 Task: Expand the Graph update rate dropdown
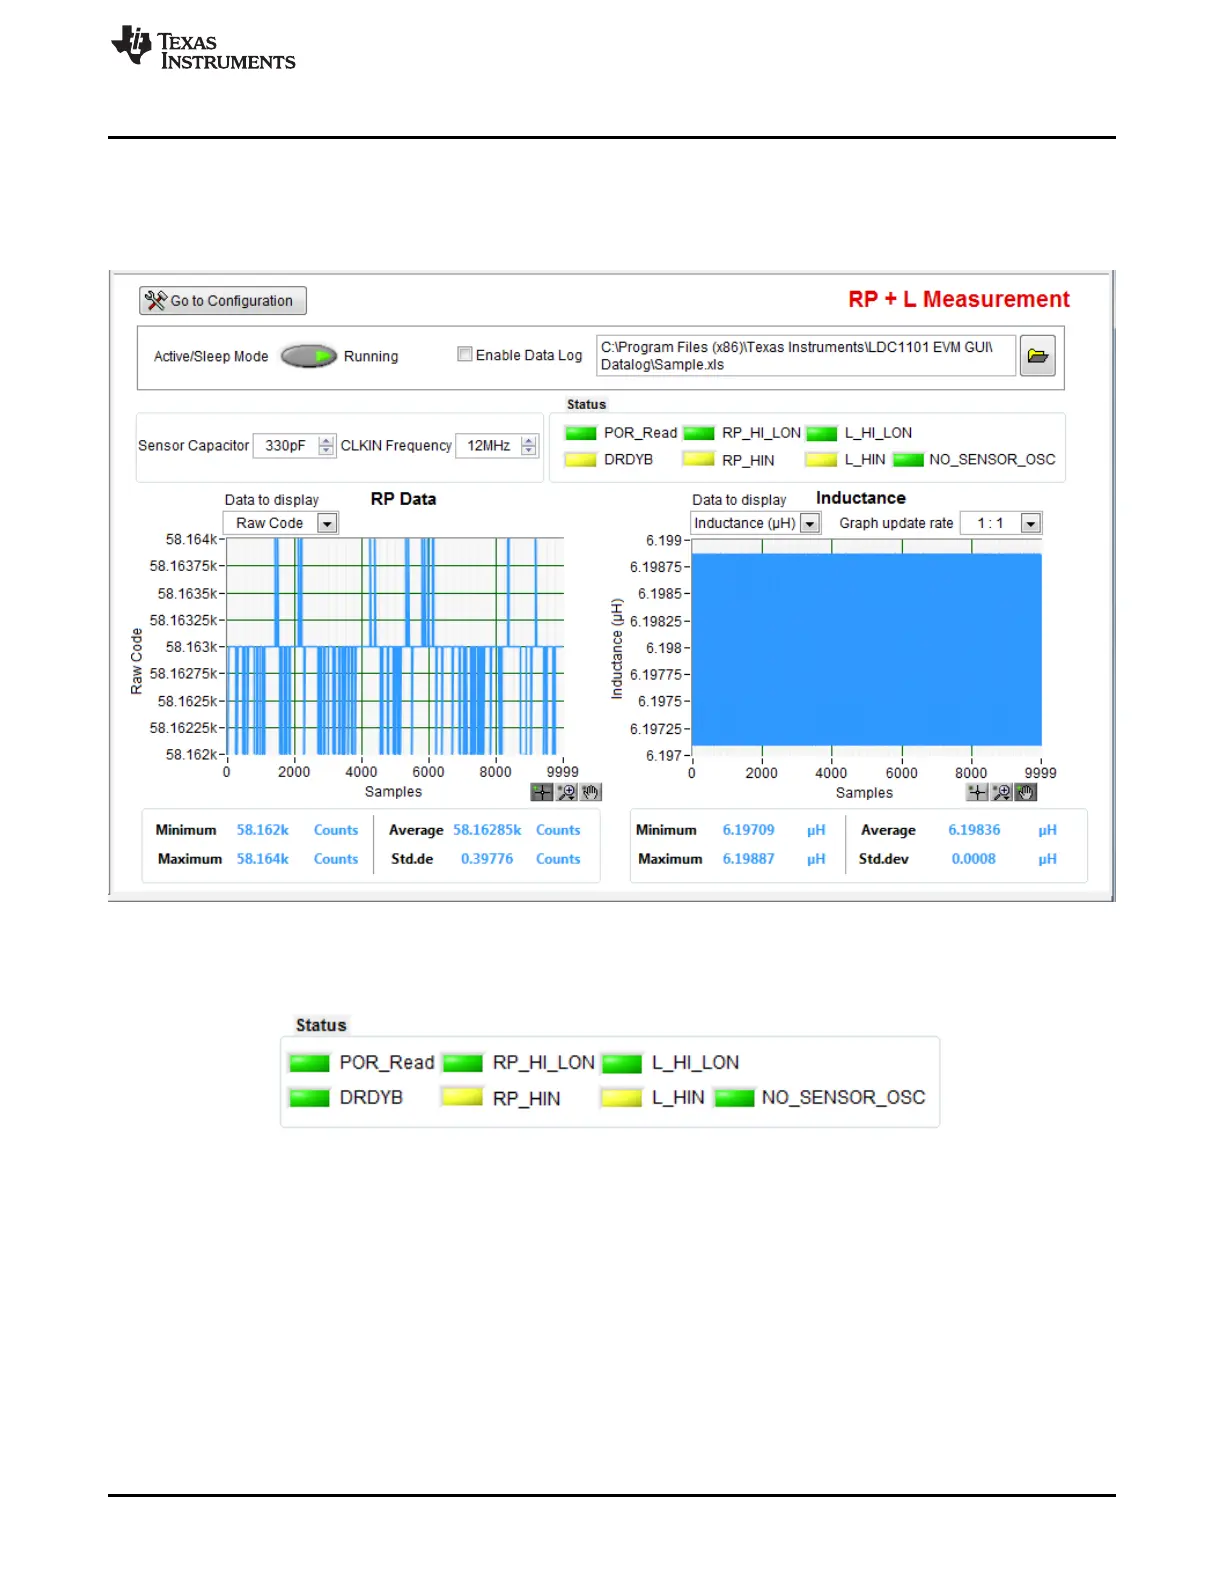click(1030, 523)
